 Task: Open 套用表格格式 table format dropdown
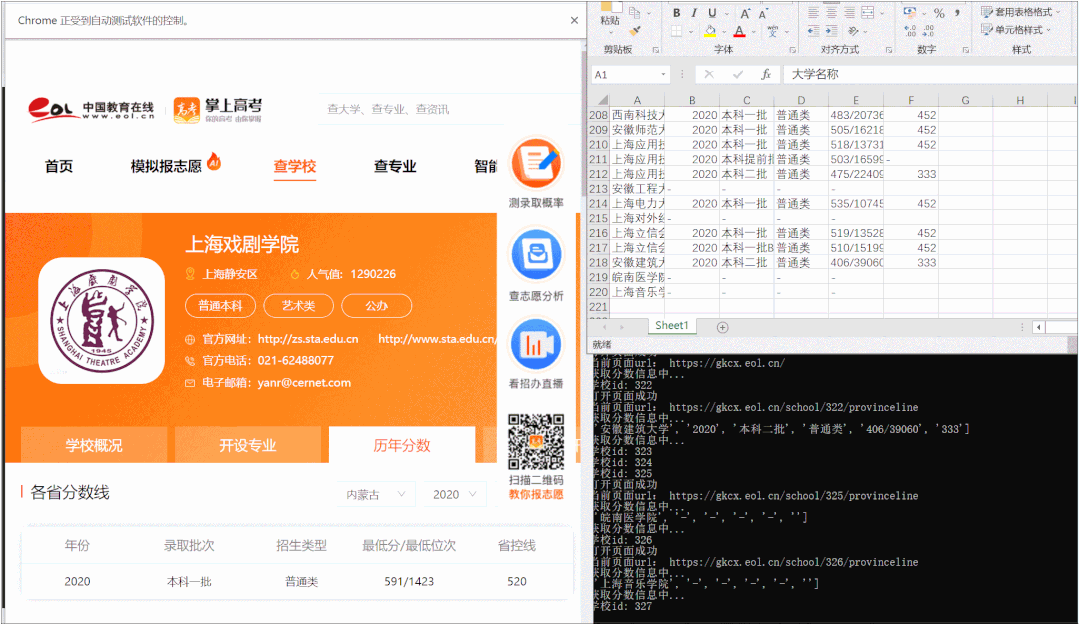[1021, 12]
